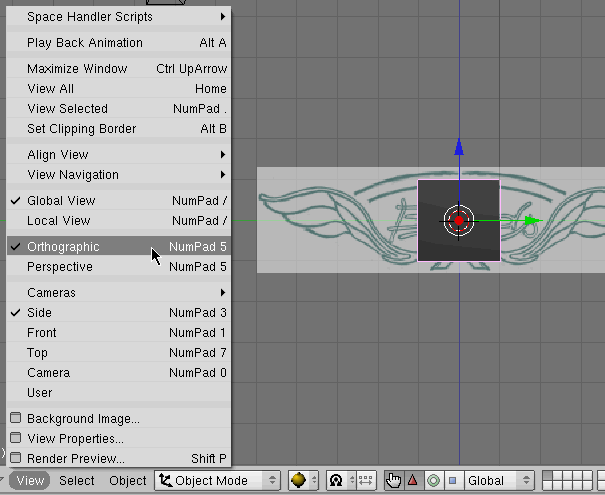Choose View Selected menu entry
Viewport: 605px width, 495px height.
coord(119,109)
